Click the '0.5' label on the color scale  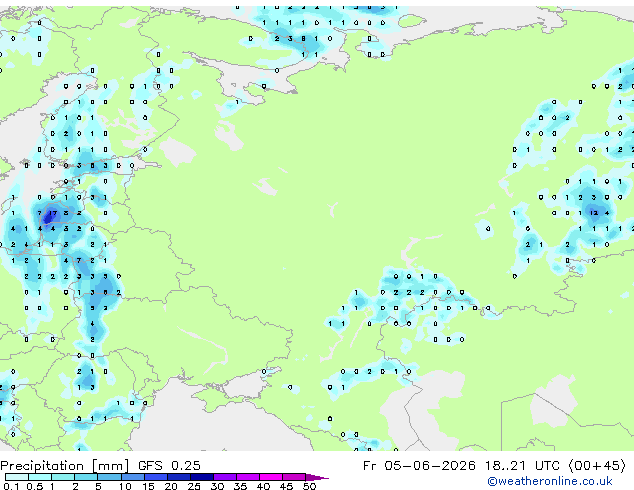click(34, 486)
